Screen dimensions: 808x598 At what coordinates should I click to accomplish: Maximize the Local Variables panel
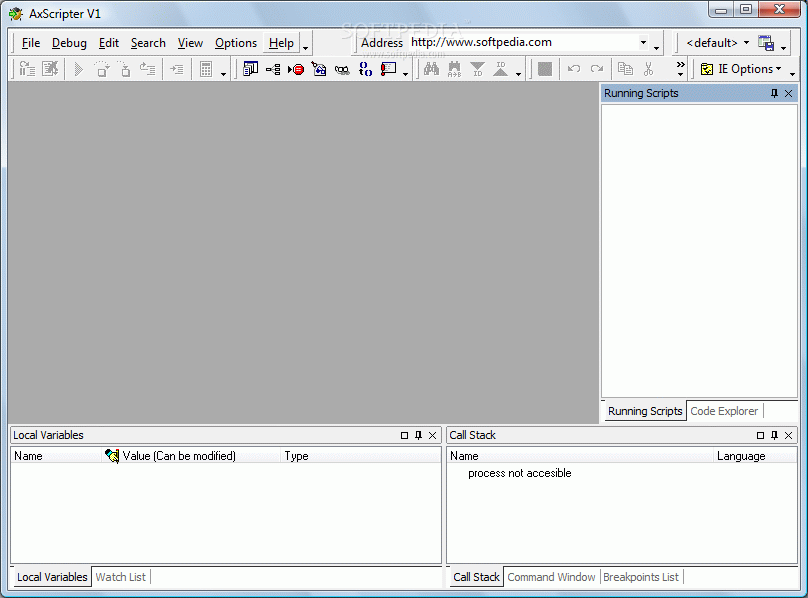[404, 436]
